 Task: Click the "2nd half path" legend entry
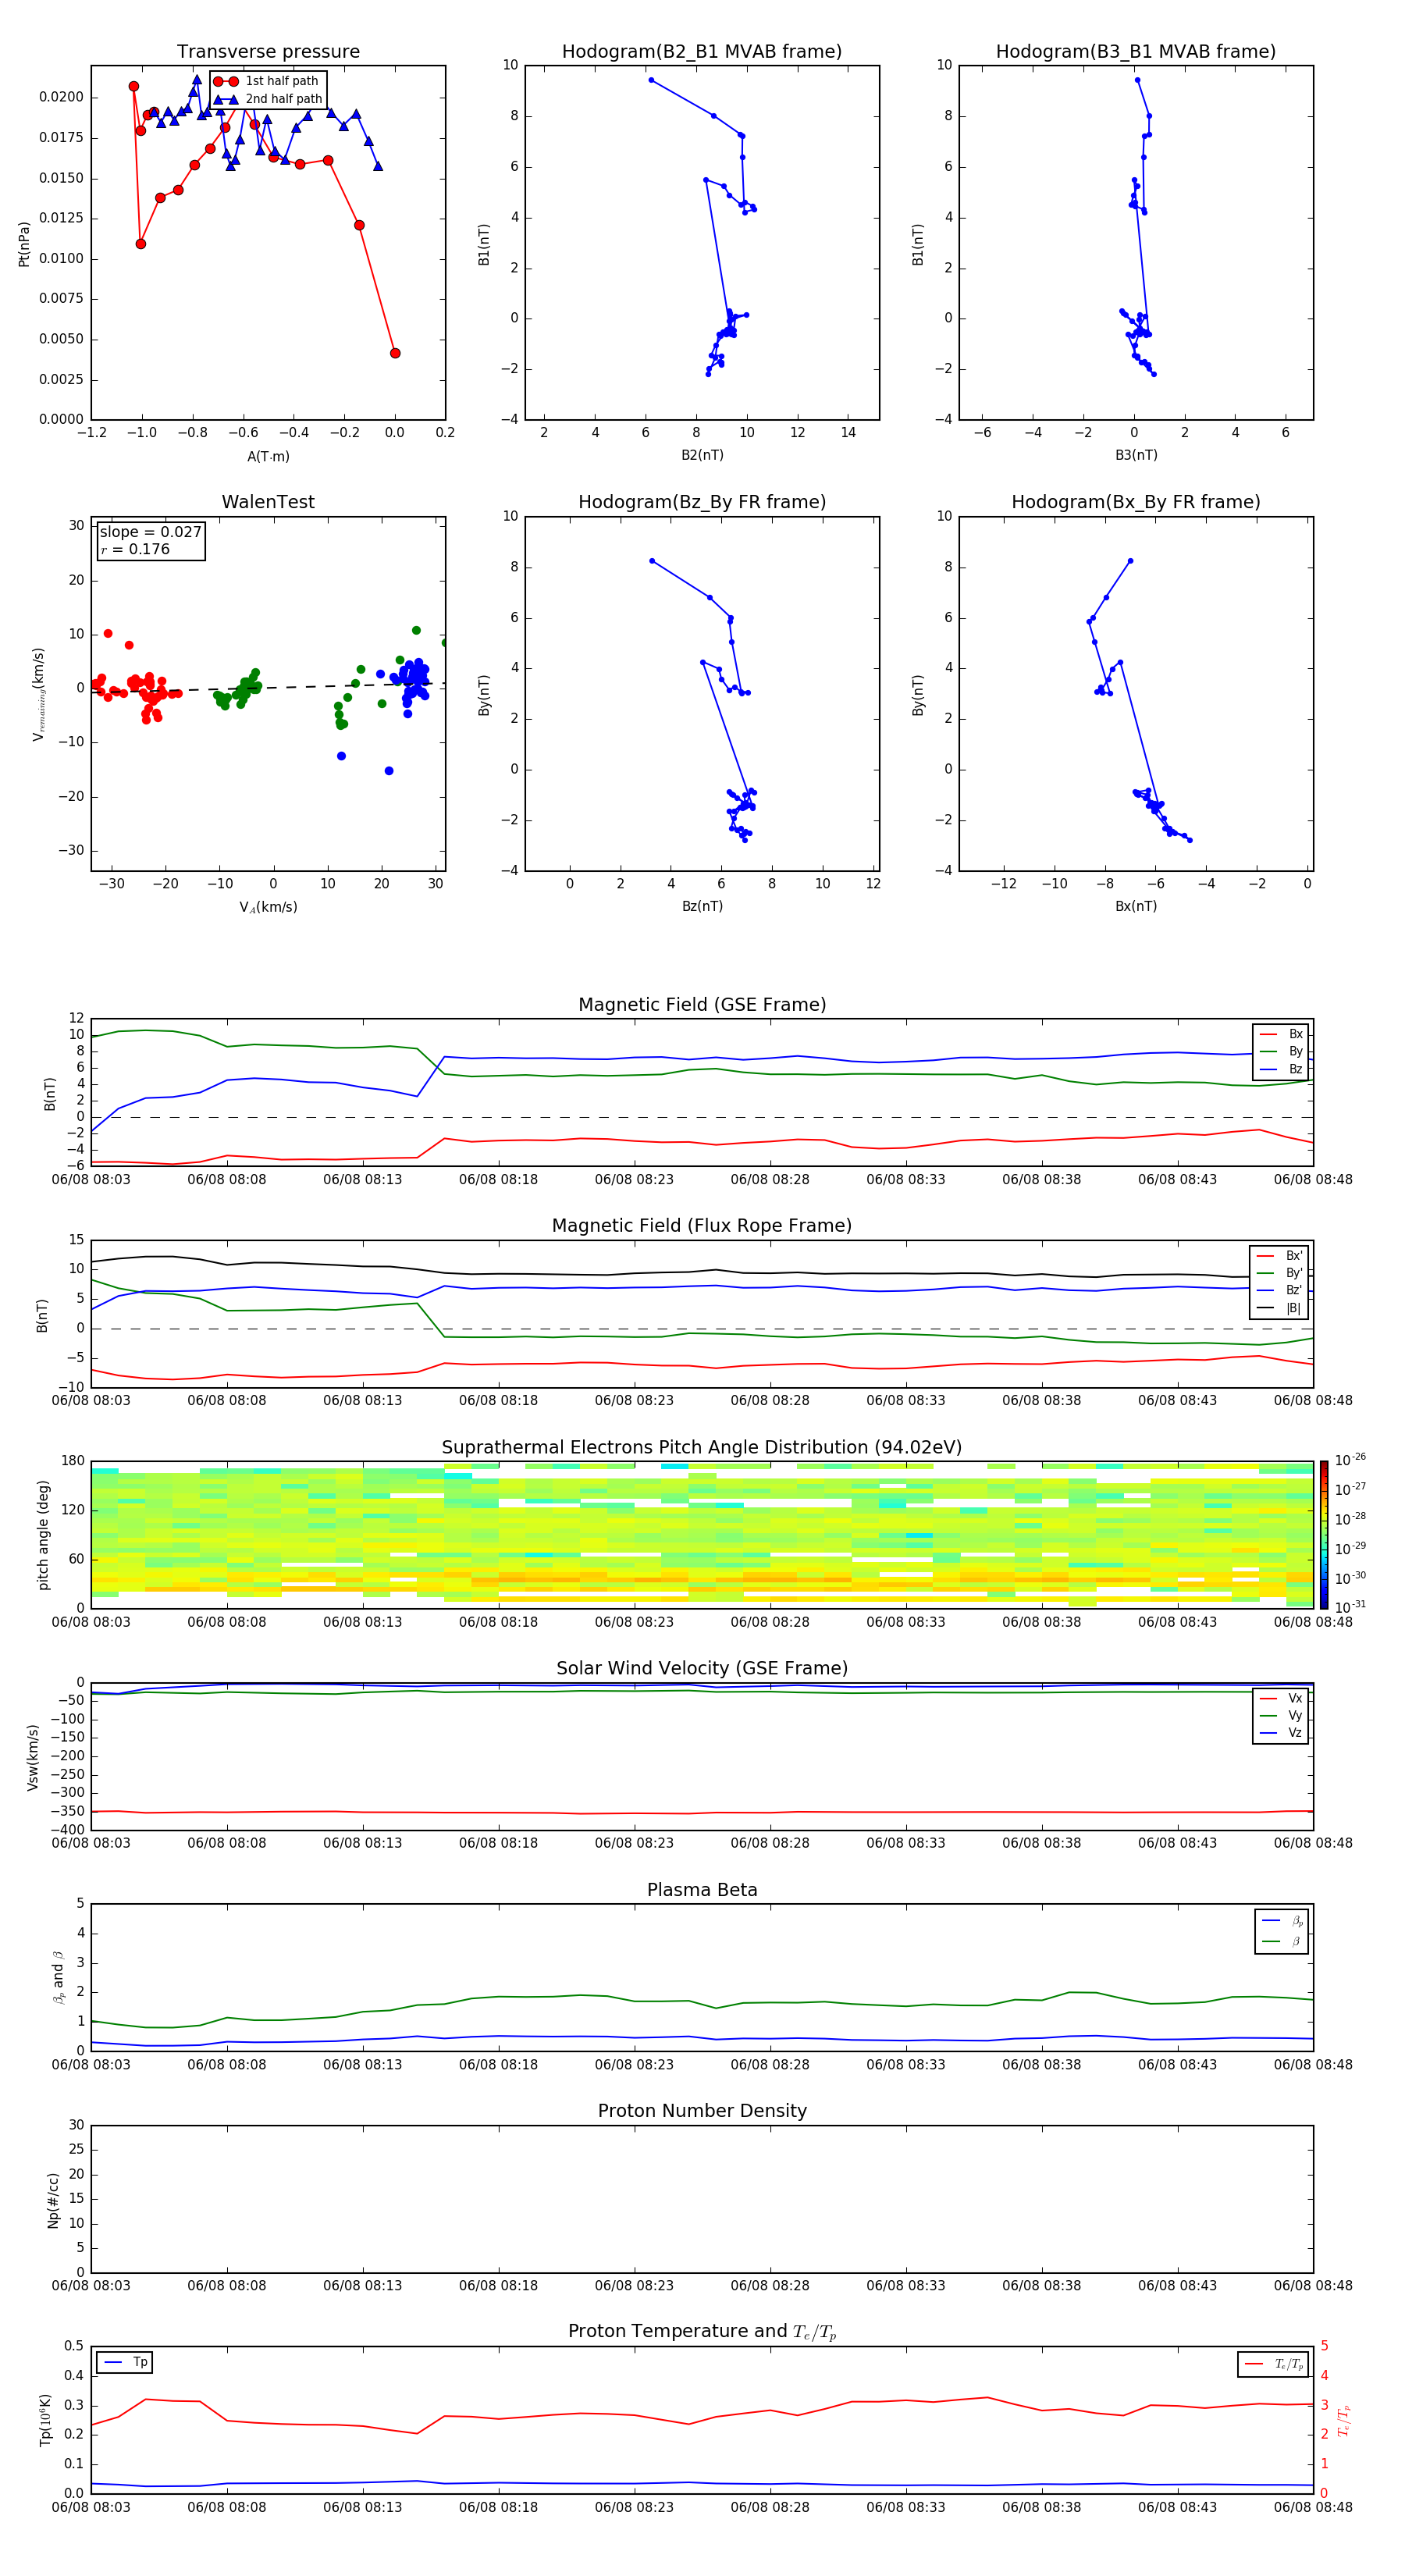click(269, 99)
